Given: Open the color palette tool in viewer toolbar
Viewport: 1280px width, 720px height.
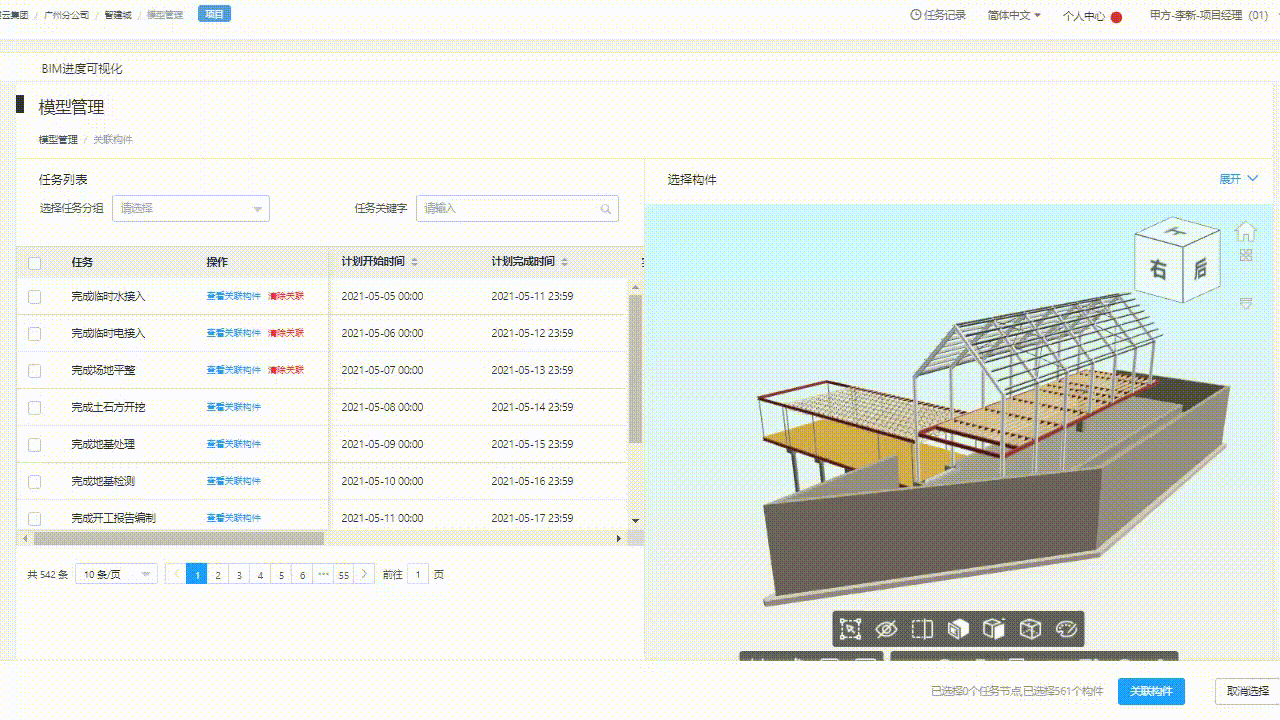Looking at the screenshot, I should 1066,629.
